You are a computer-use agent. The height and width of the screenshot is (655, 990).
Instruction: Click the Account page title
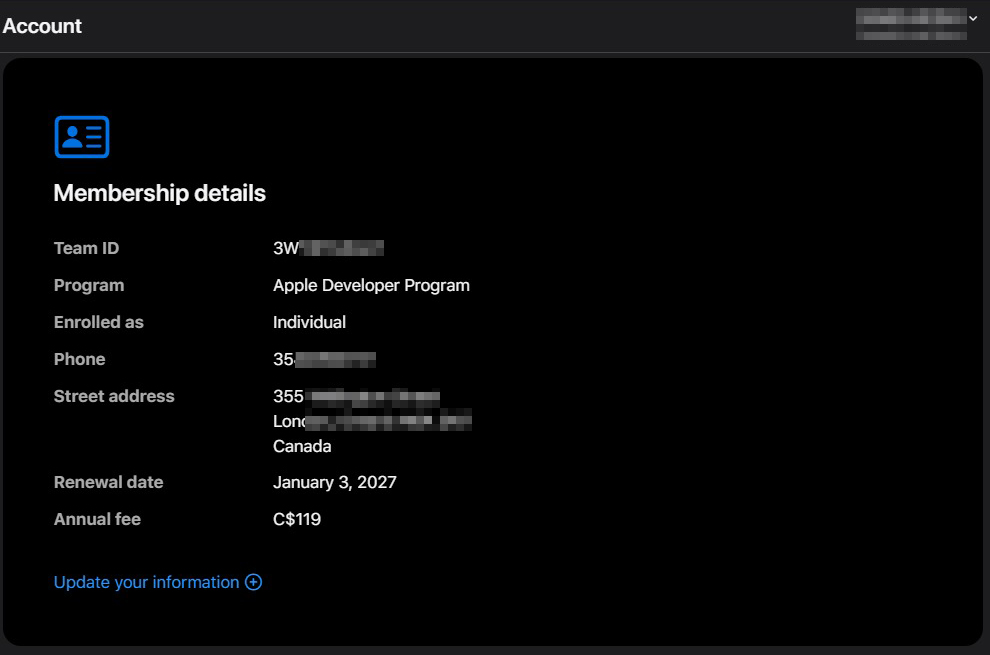[x=42, y=26]
